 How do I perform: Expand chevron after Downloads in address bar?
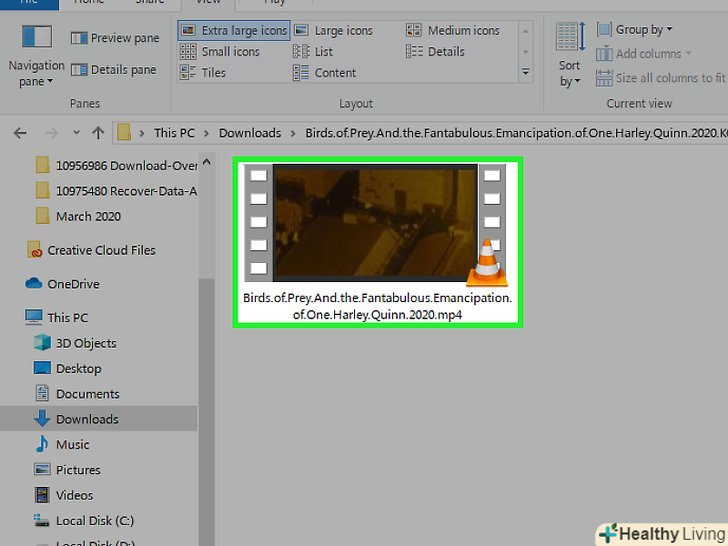pyautogui.click(x=293, y=133)
